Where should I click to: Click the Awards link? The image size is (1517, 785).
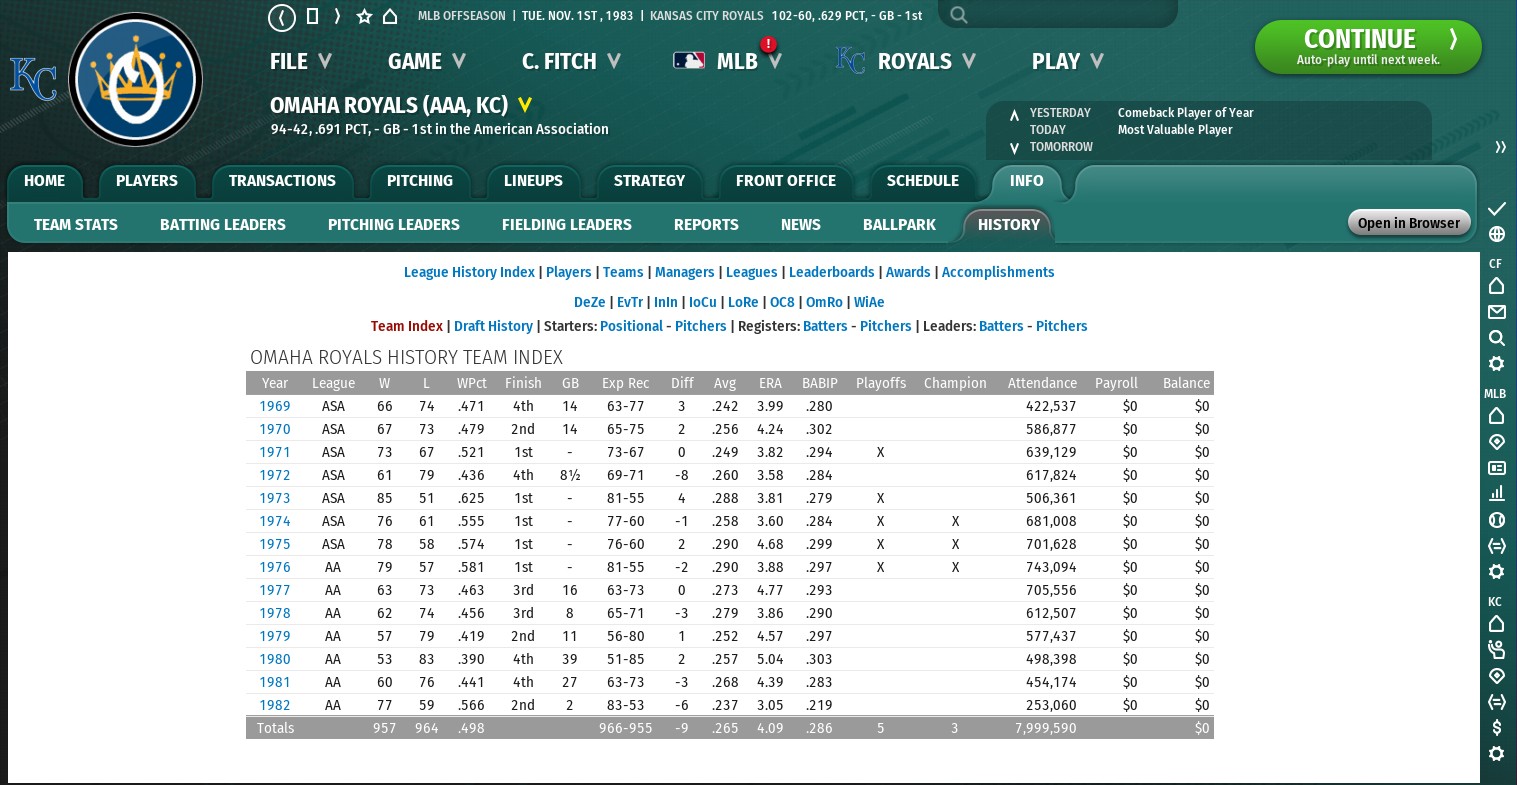[908, 272]
